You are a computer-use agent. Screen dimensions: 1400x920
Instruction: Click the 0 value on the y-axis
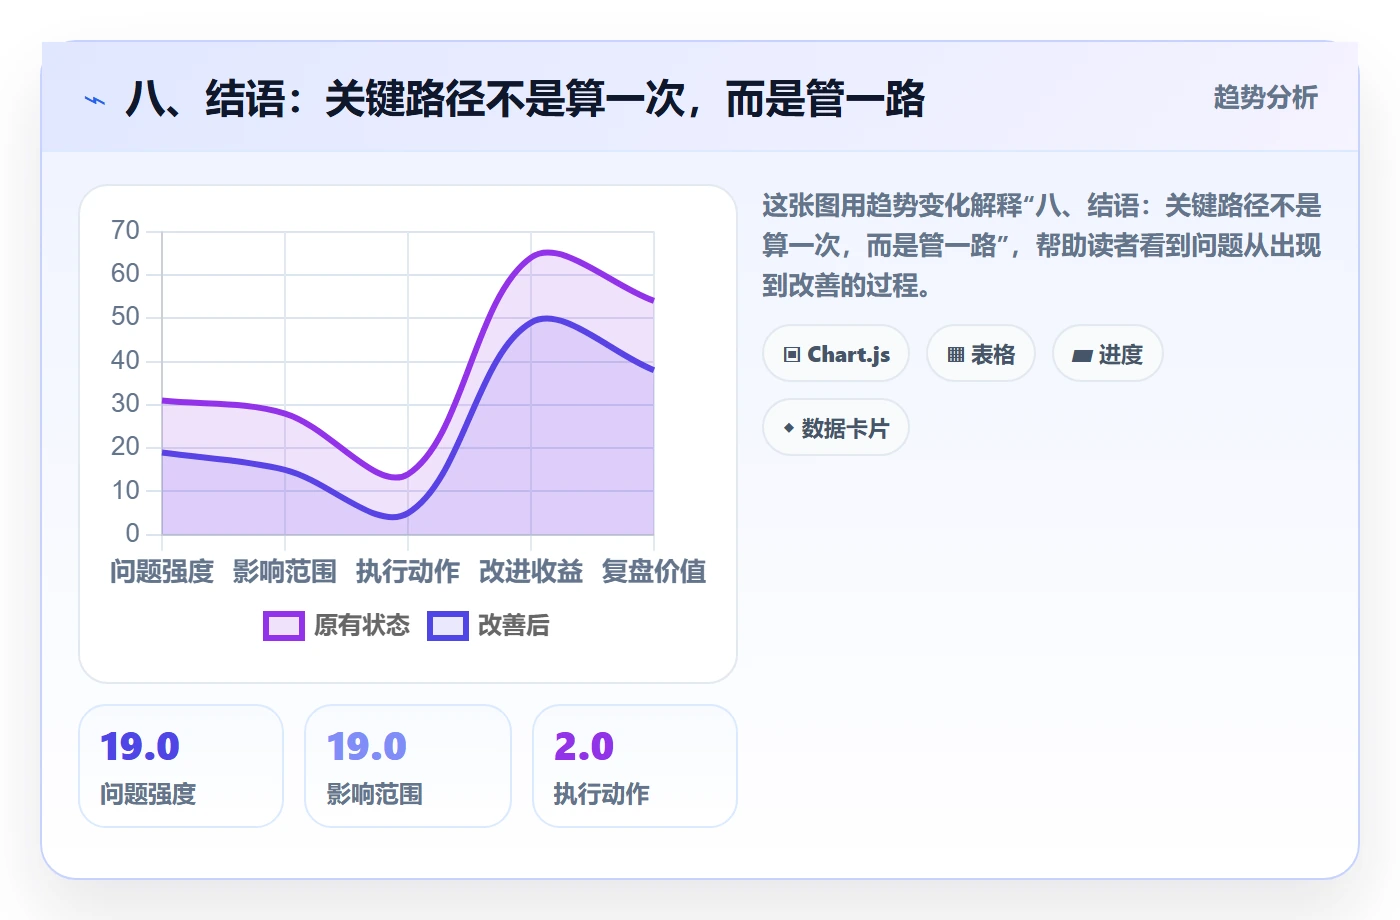[132, 534]
